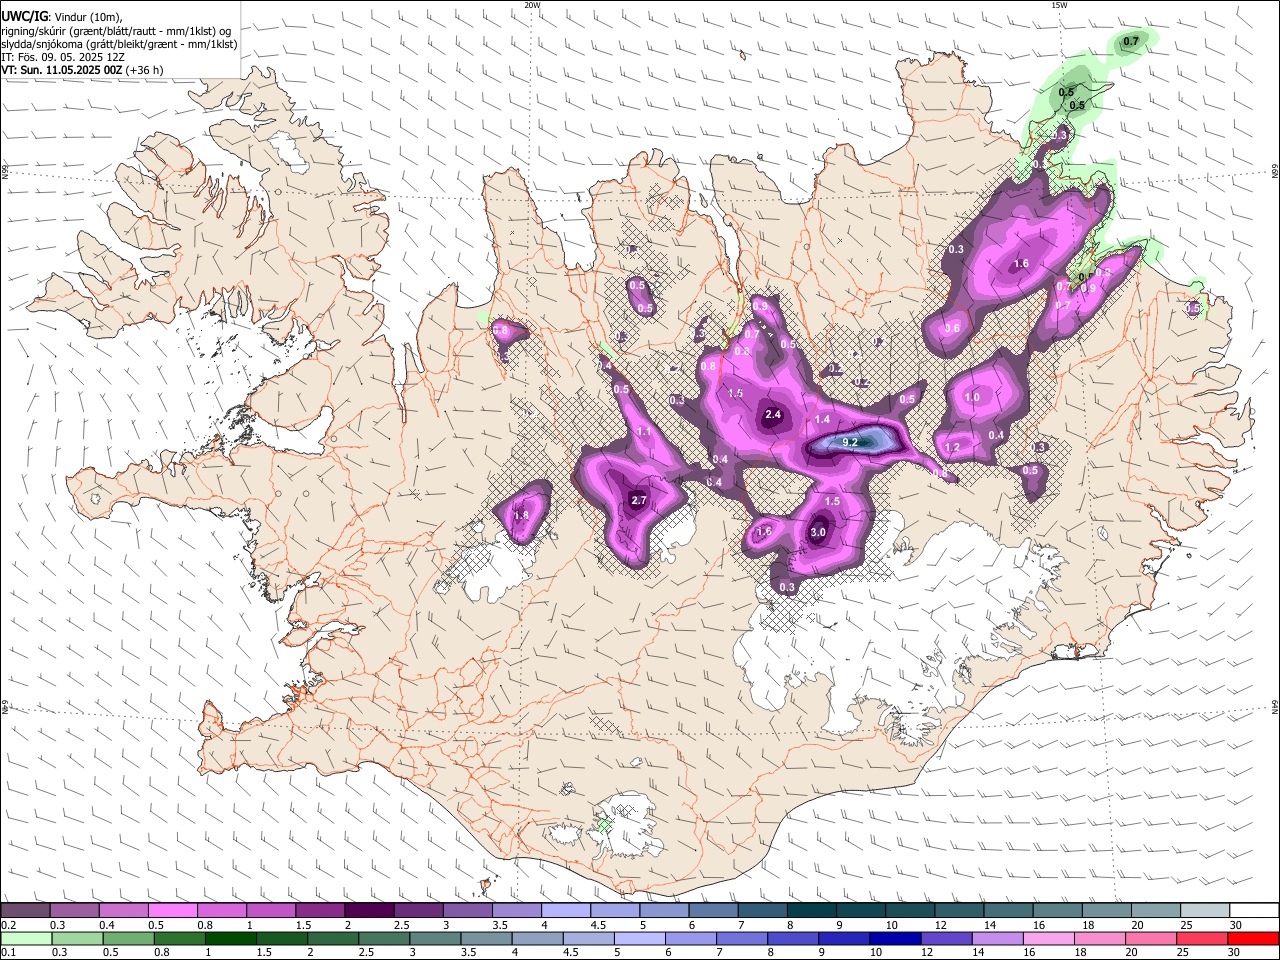Click the 0.7 label over the green offshore patch
The image size is (1280, 960).
pyautogui.click(x=1131, y=41)
